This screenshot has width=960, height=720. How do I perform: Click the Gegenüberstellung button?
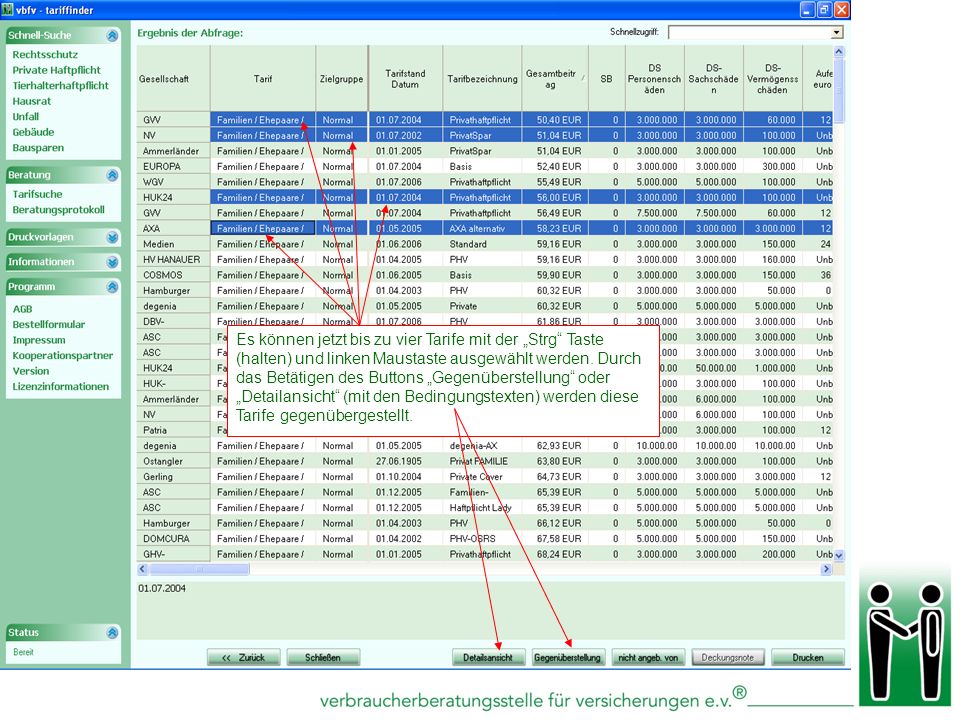click(568, 658)
